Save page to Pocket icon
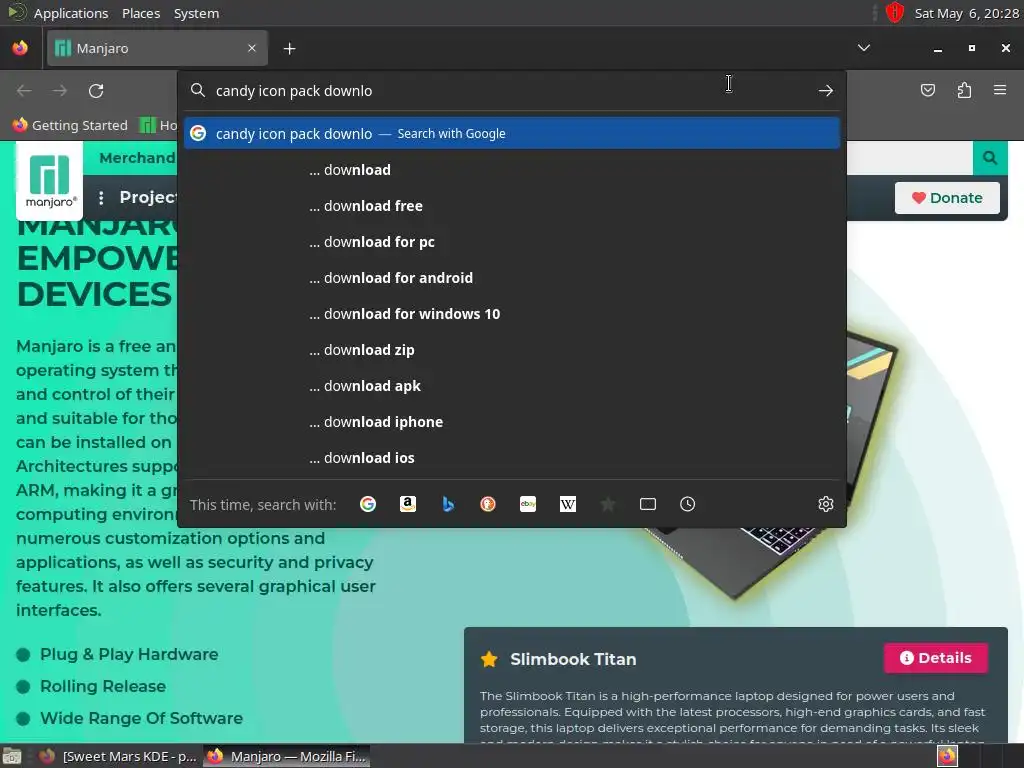The width and height of the screenshot is (1024, 768). pos(927,90)
